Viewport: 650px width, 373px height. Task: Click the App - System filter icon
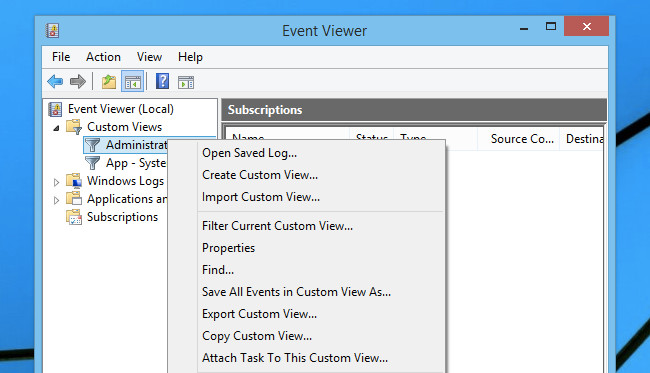[92, 163]
